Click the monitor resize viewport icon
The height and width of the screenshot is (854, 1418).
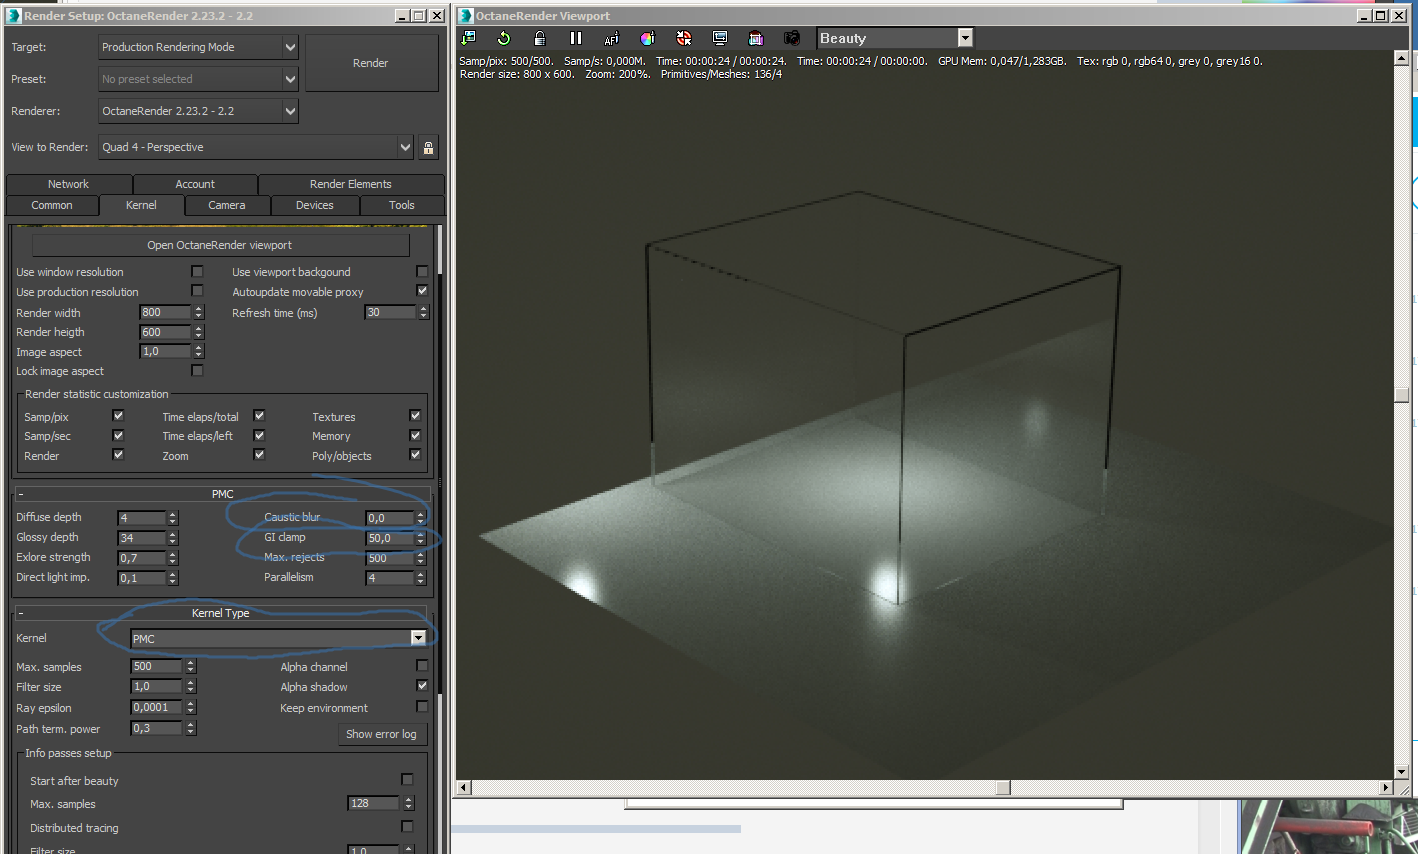(x=720, y=38)
